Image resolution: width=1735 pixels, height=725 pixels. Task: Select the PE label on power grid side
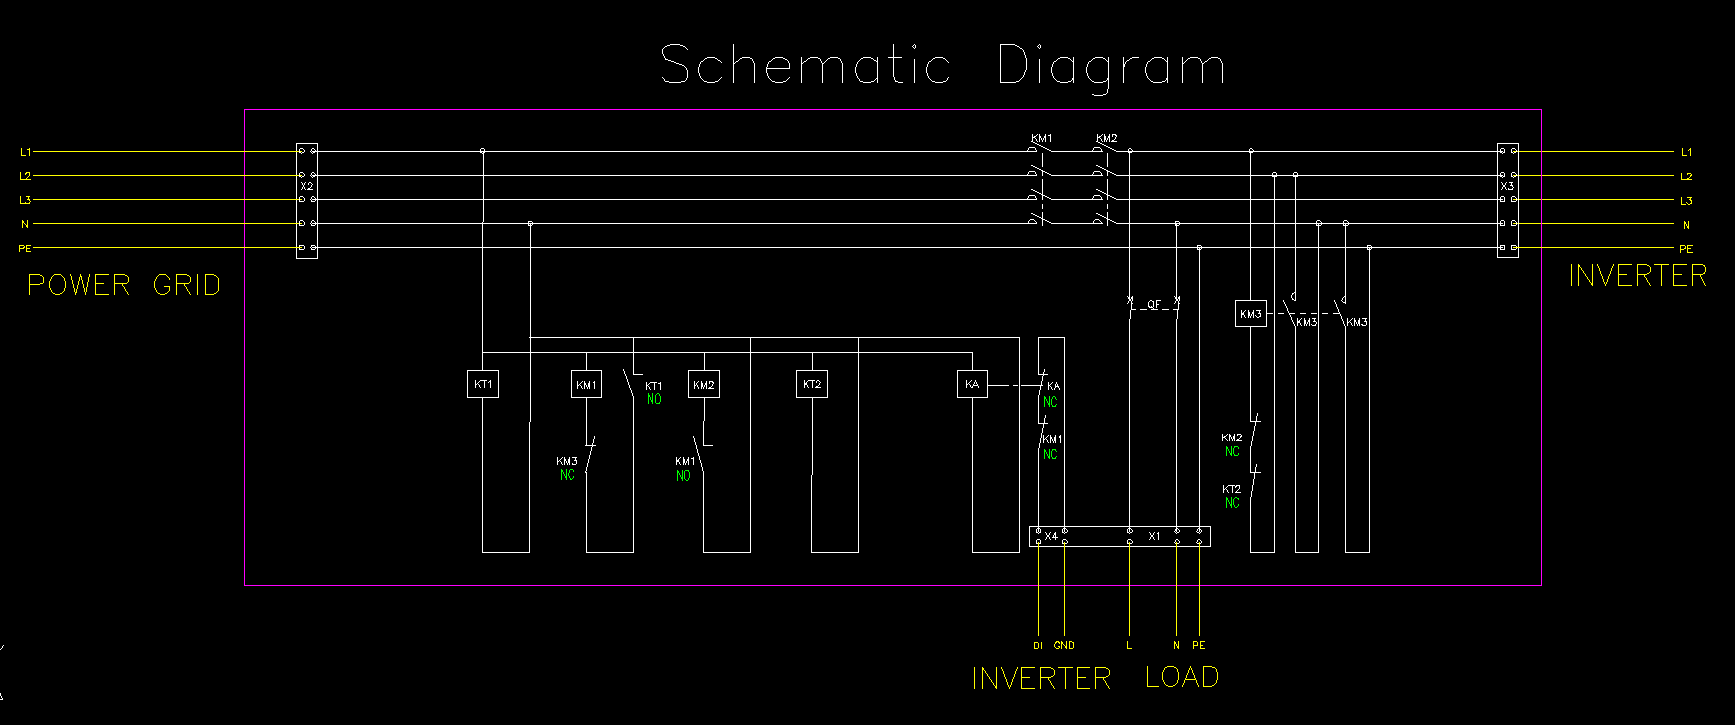click(25, 248)
